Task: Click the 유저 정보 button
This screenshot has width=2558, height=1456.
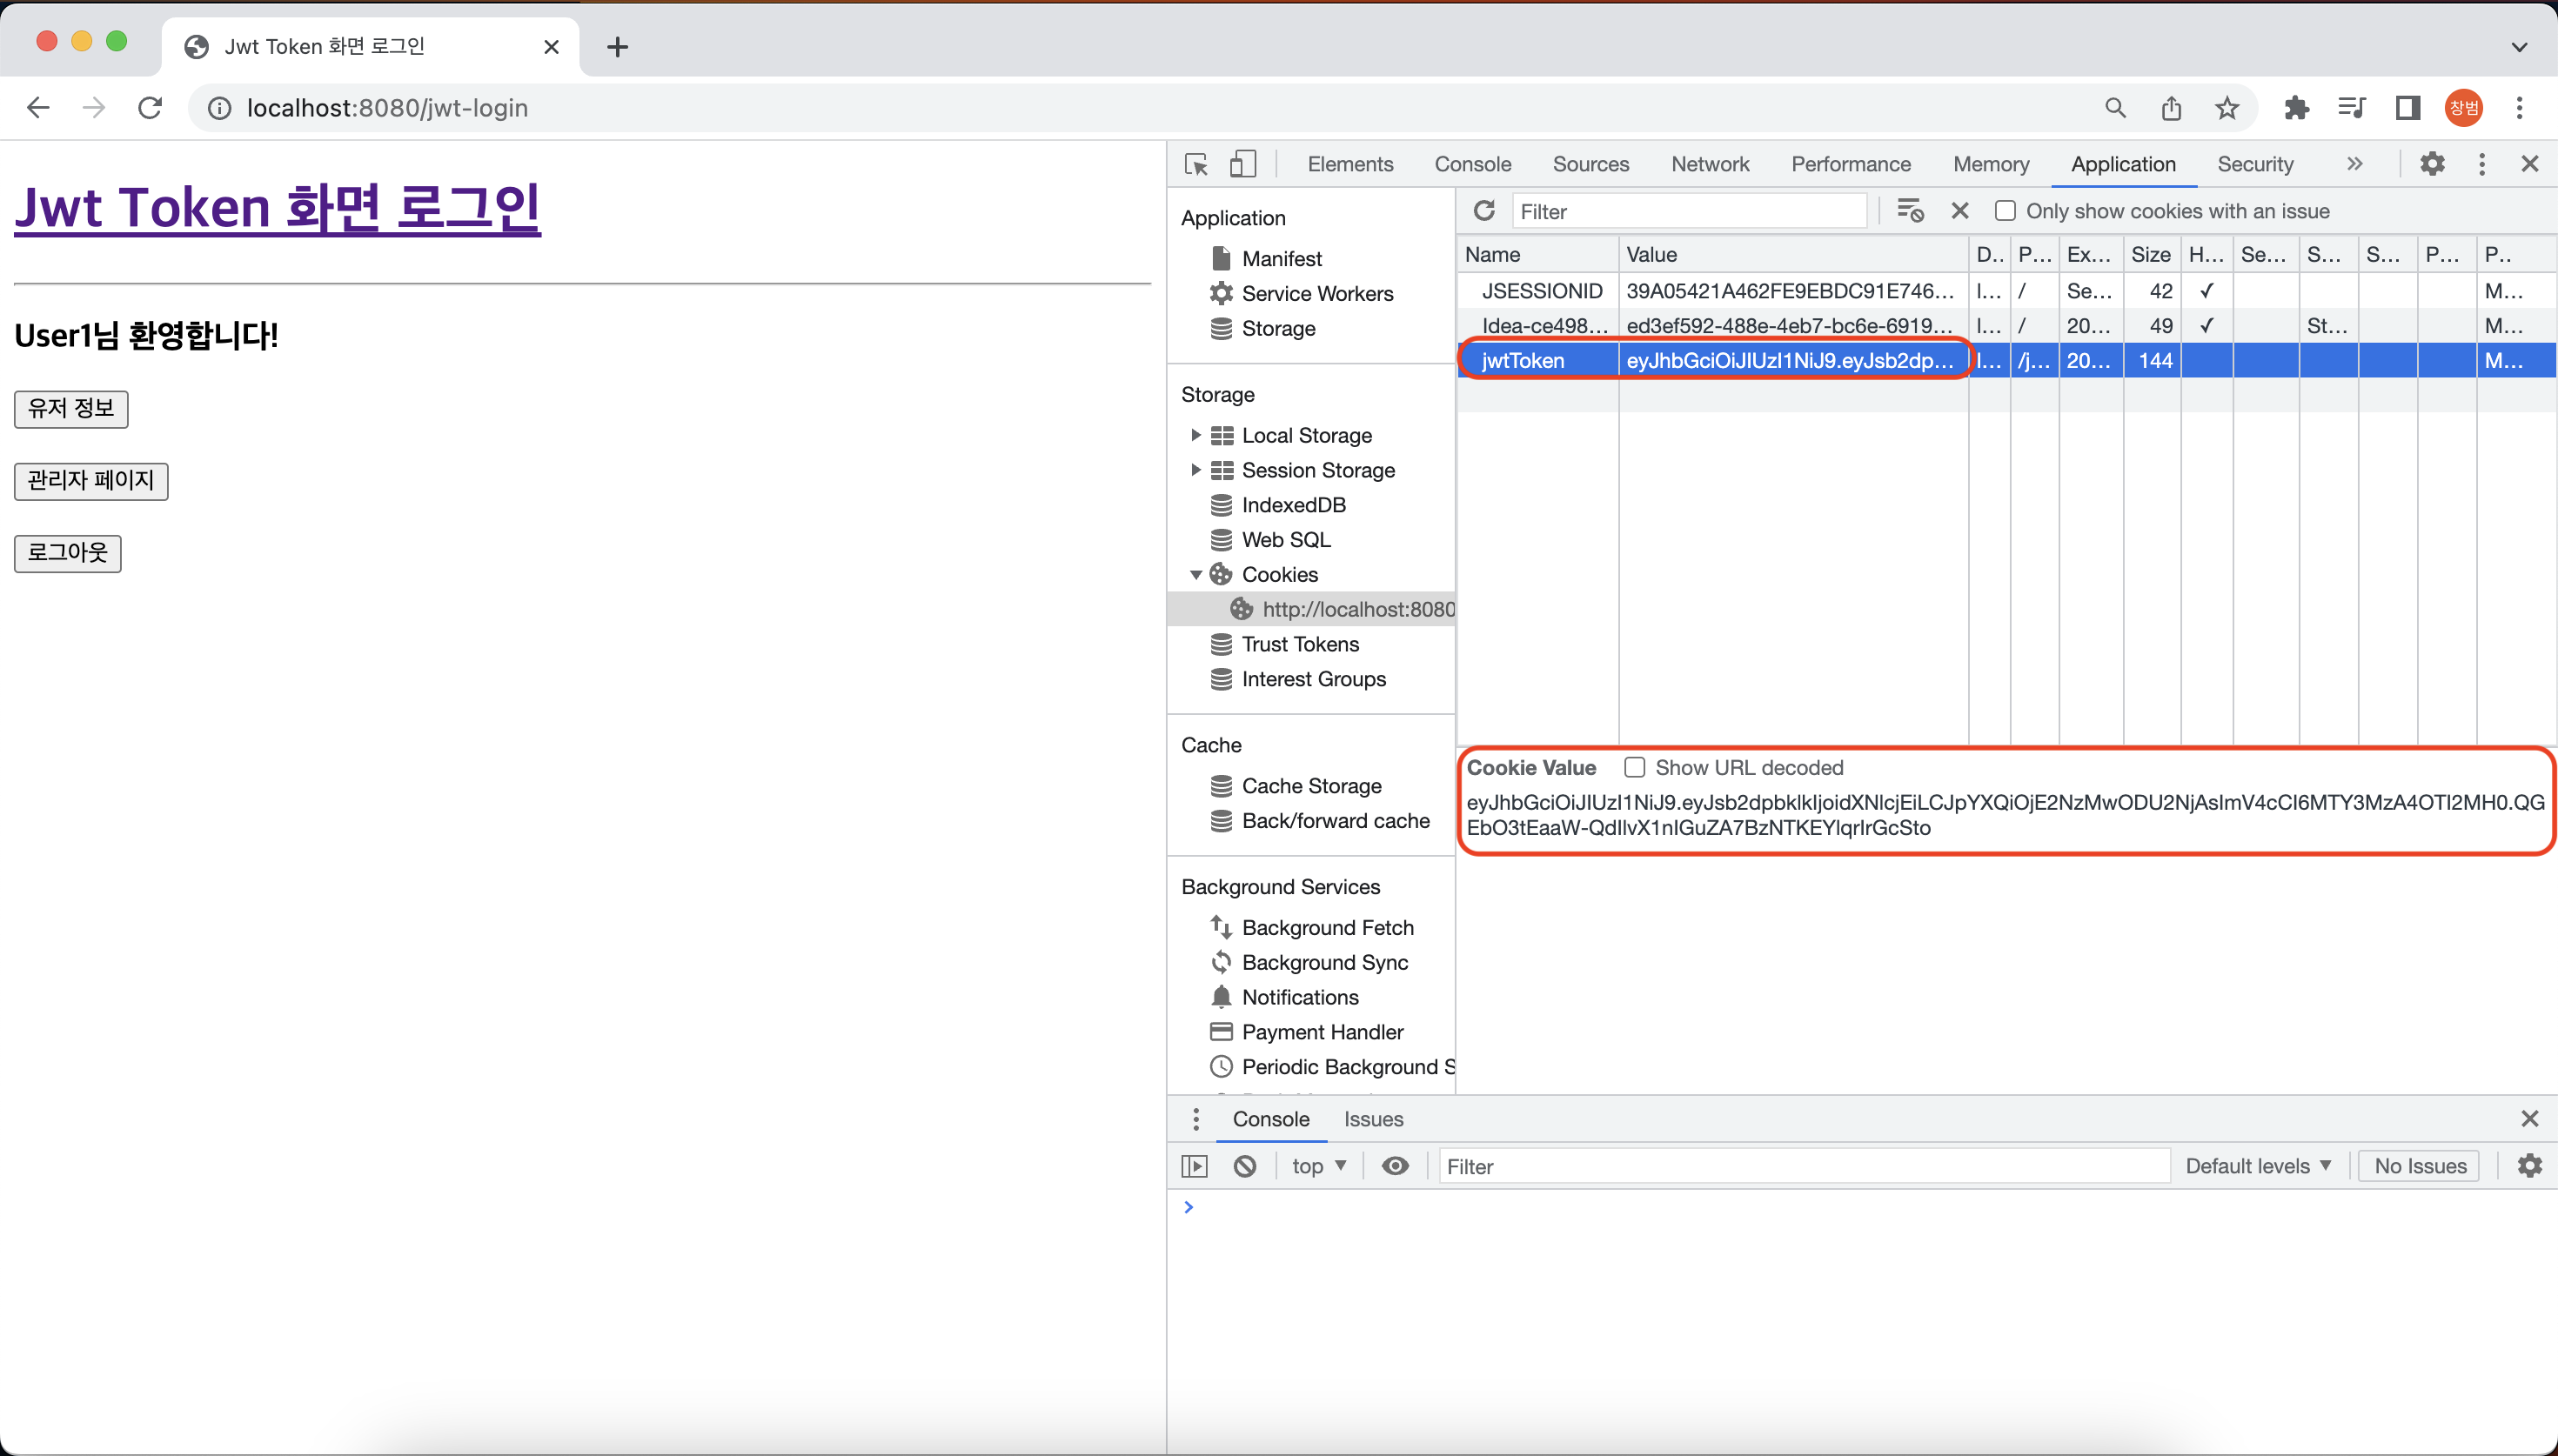Action: (x=71, y=409)
